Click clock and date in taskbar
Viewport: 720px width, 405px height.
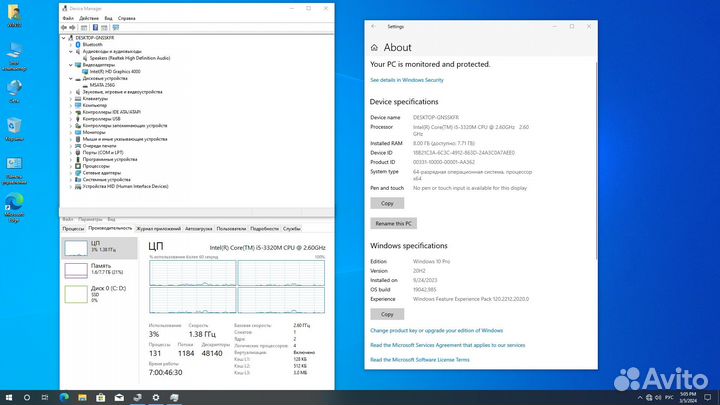pyautogui.click(x=688, y=398)
